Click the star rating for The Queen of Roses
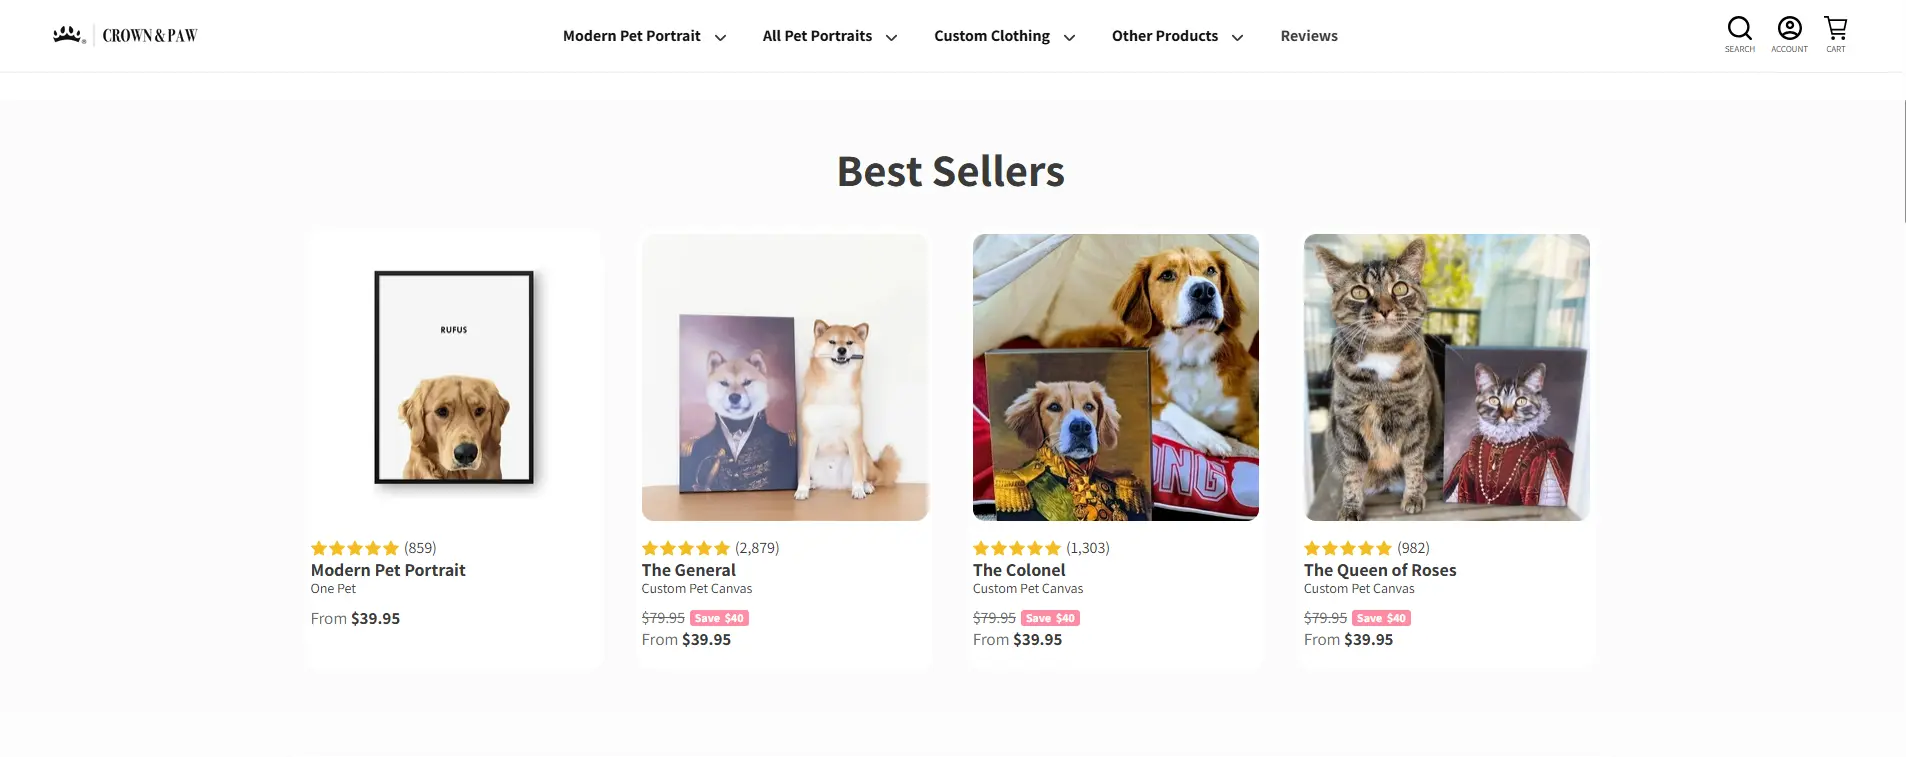The height and width of the screenshot is (757, 1906). pos(1348,548)
